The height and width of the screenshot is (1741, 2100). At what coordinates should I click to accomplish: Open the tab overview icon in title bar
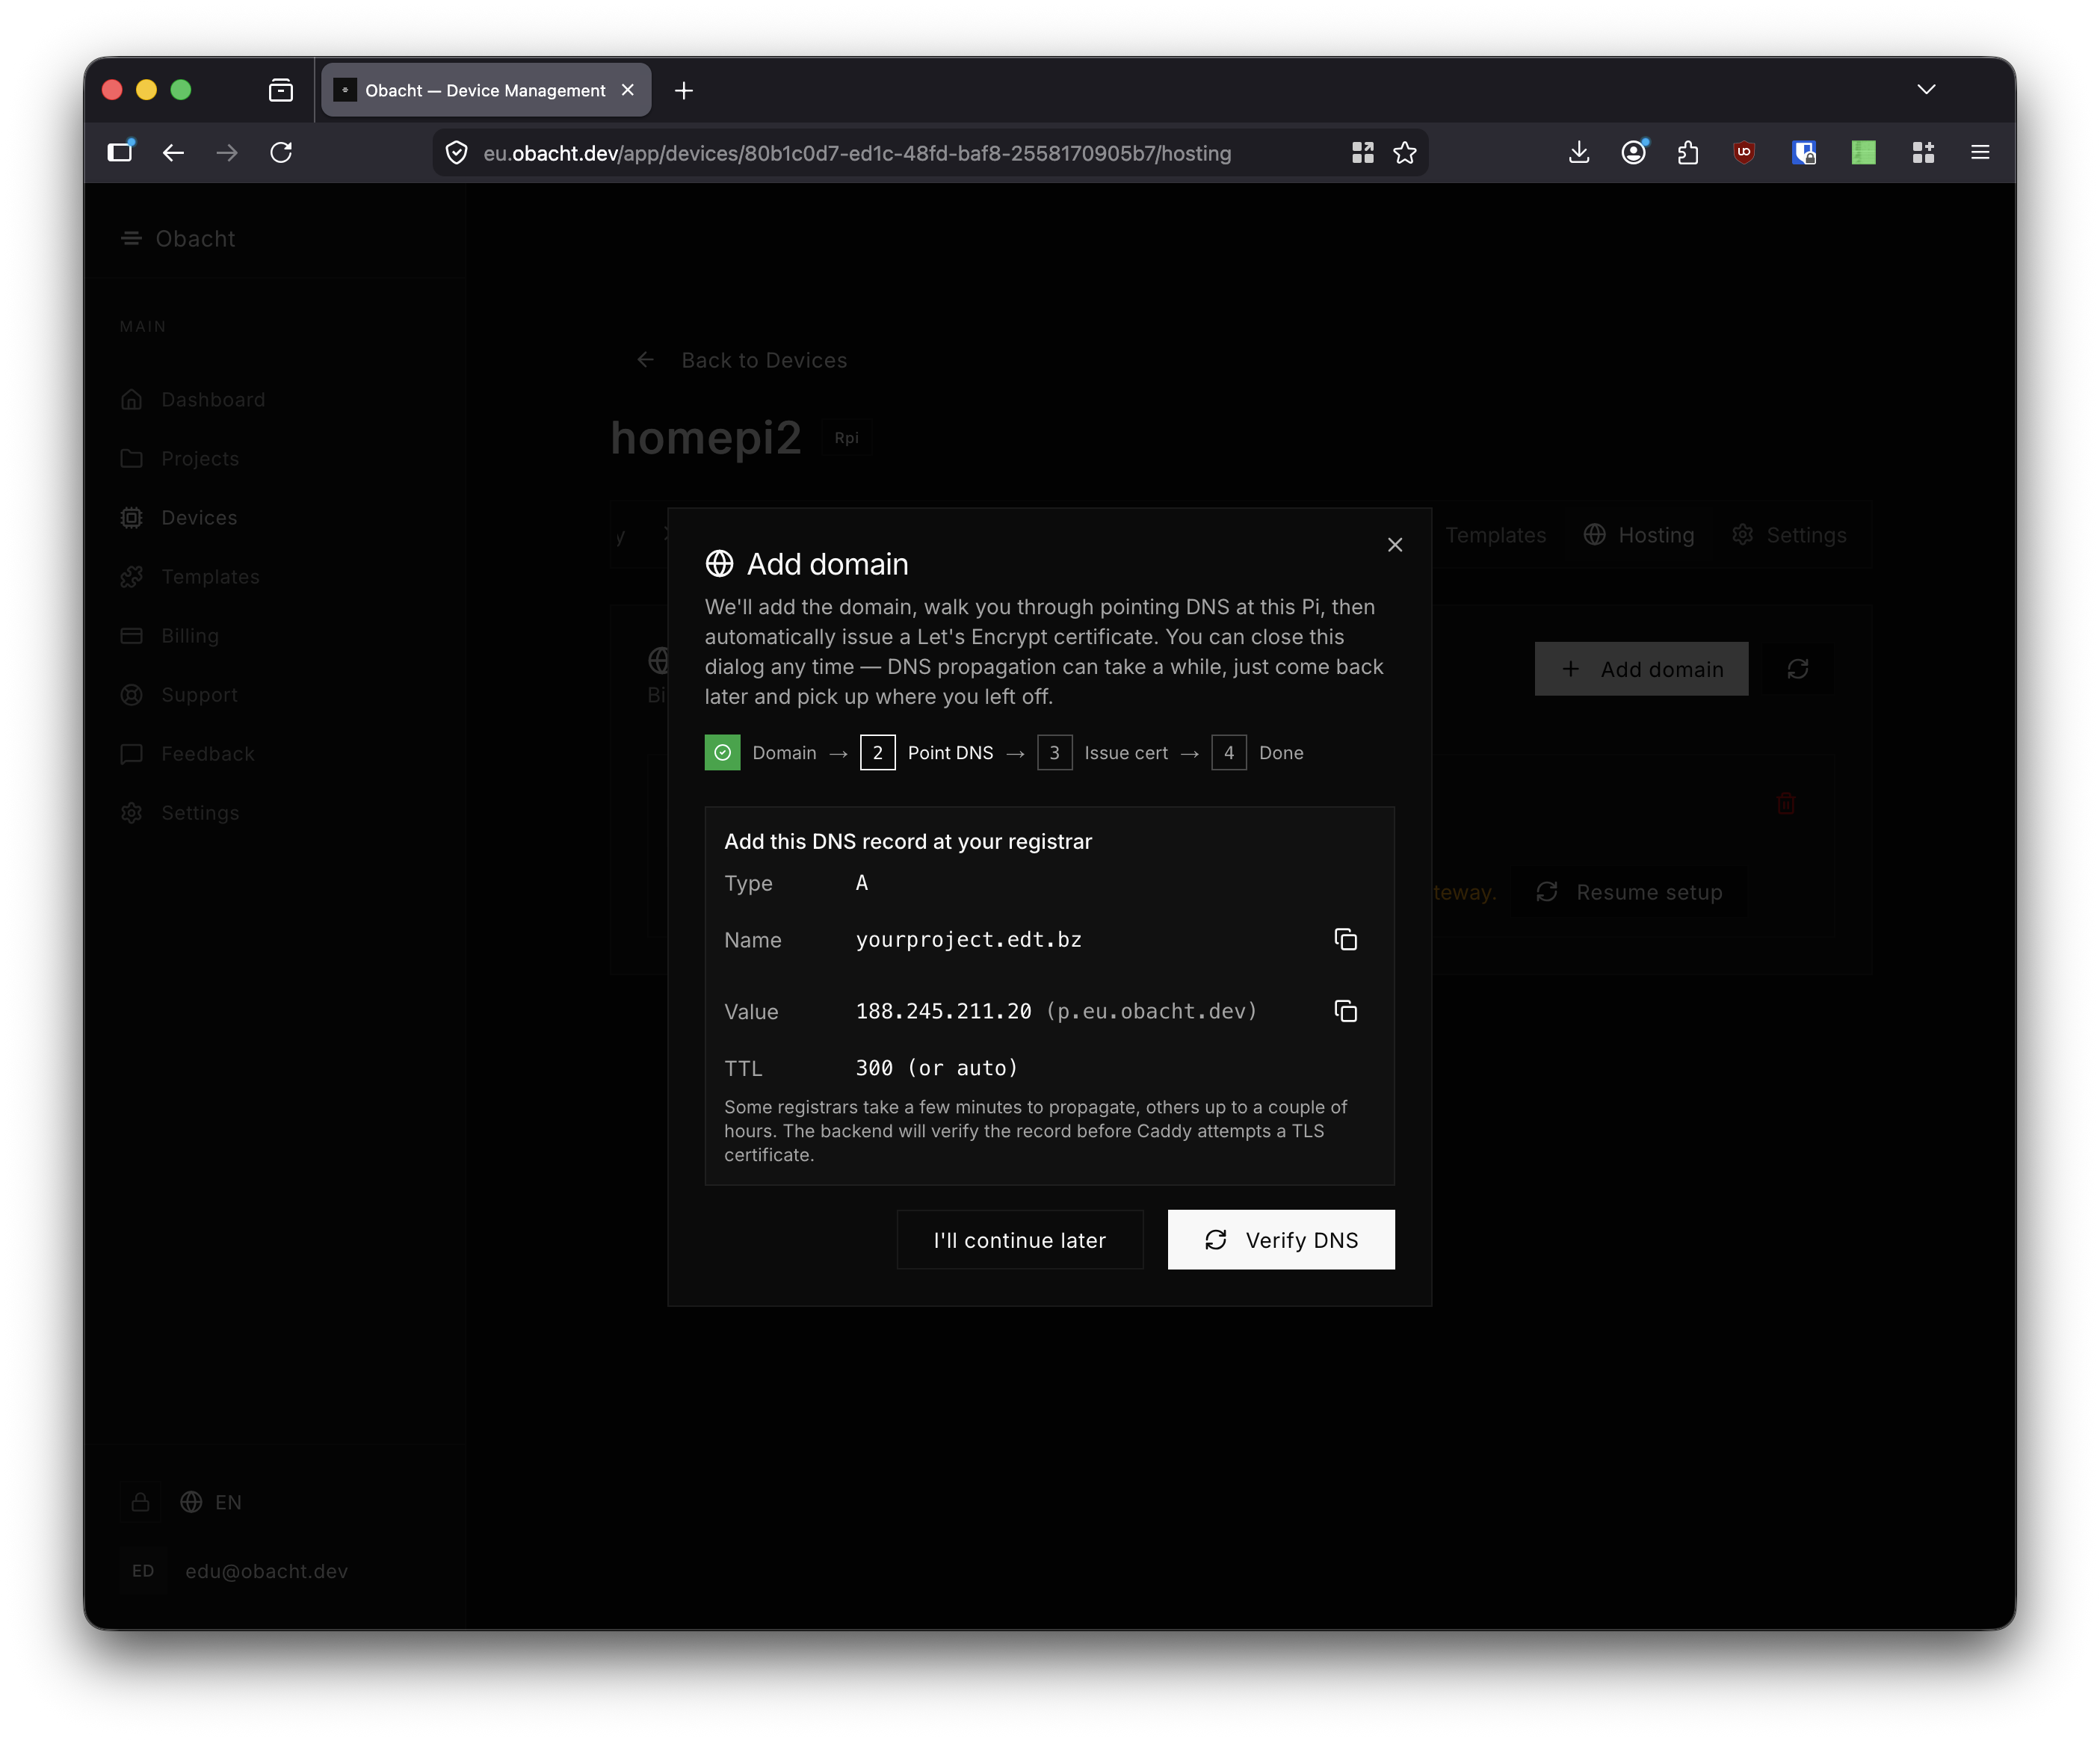pyautogui.click(x=281, y=91)
